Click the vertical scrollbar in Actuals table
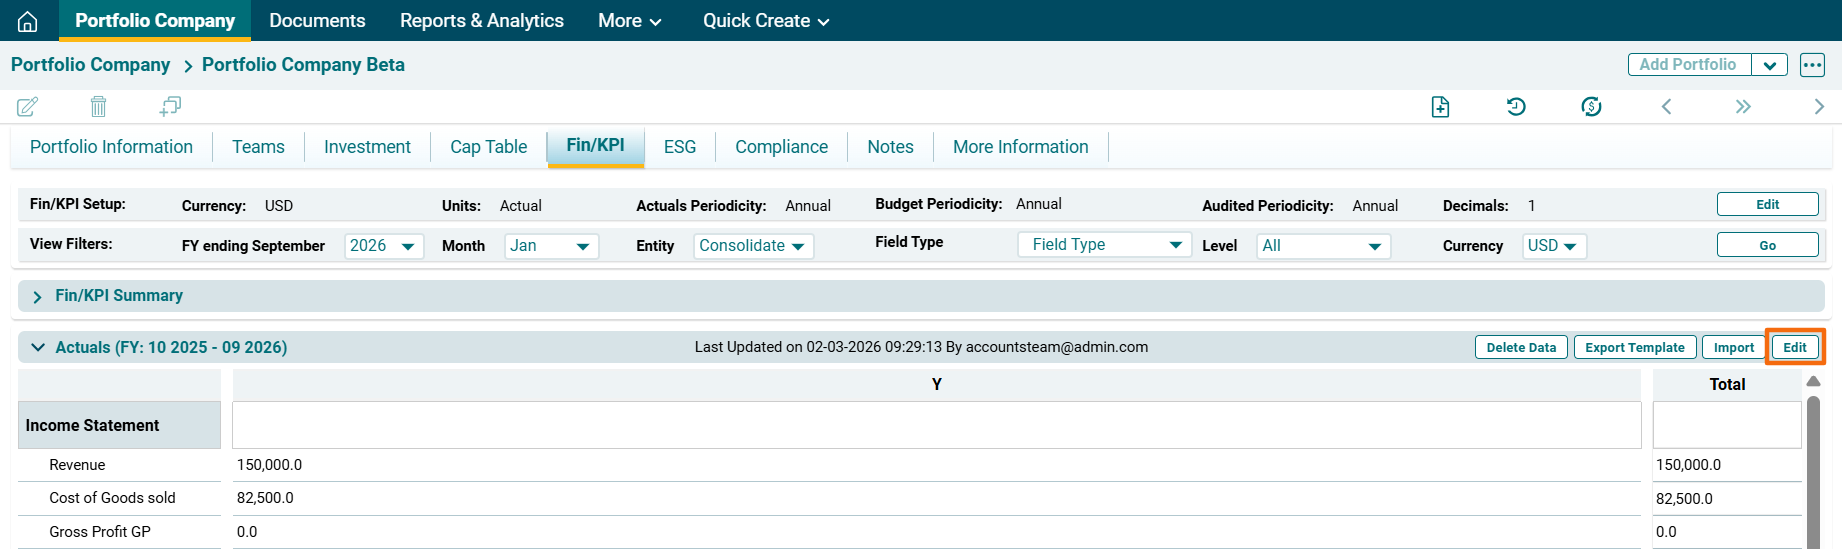The image size is (1842, 549). [x=1813, y=470]
